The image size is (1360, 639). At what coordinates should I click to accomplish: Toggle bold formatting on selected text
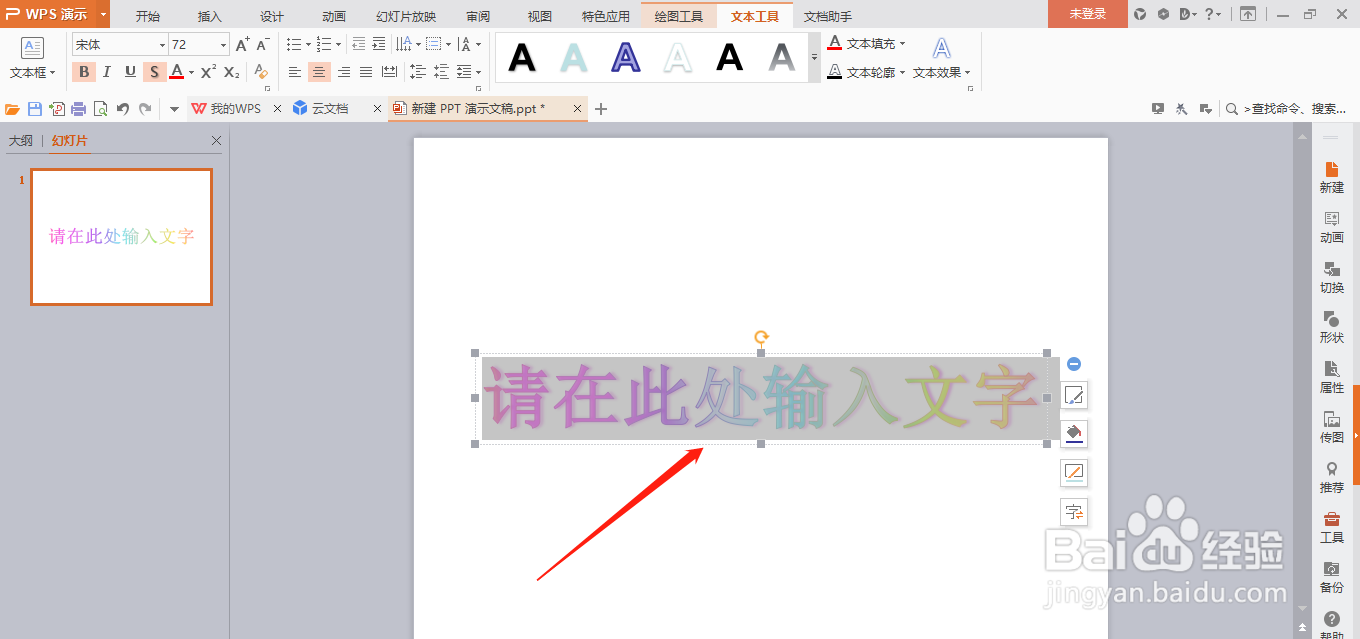(84, 71)
